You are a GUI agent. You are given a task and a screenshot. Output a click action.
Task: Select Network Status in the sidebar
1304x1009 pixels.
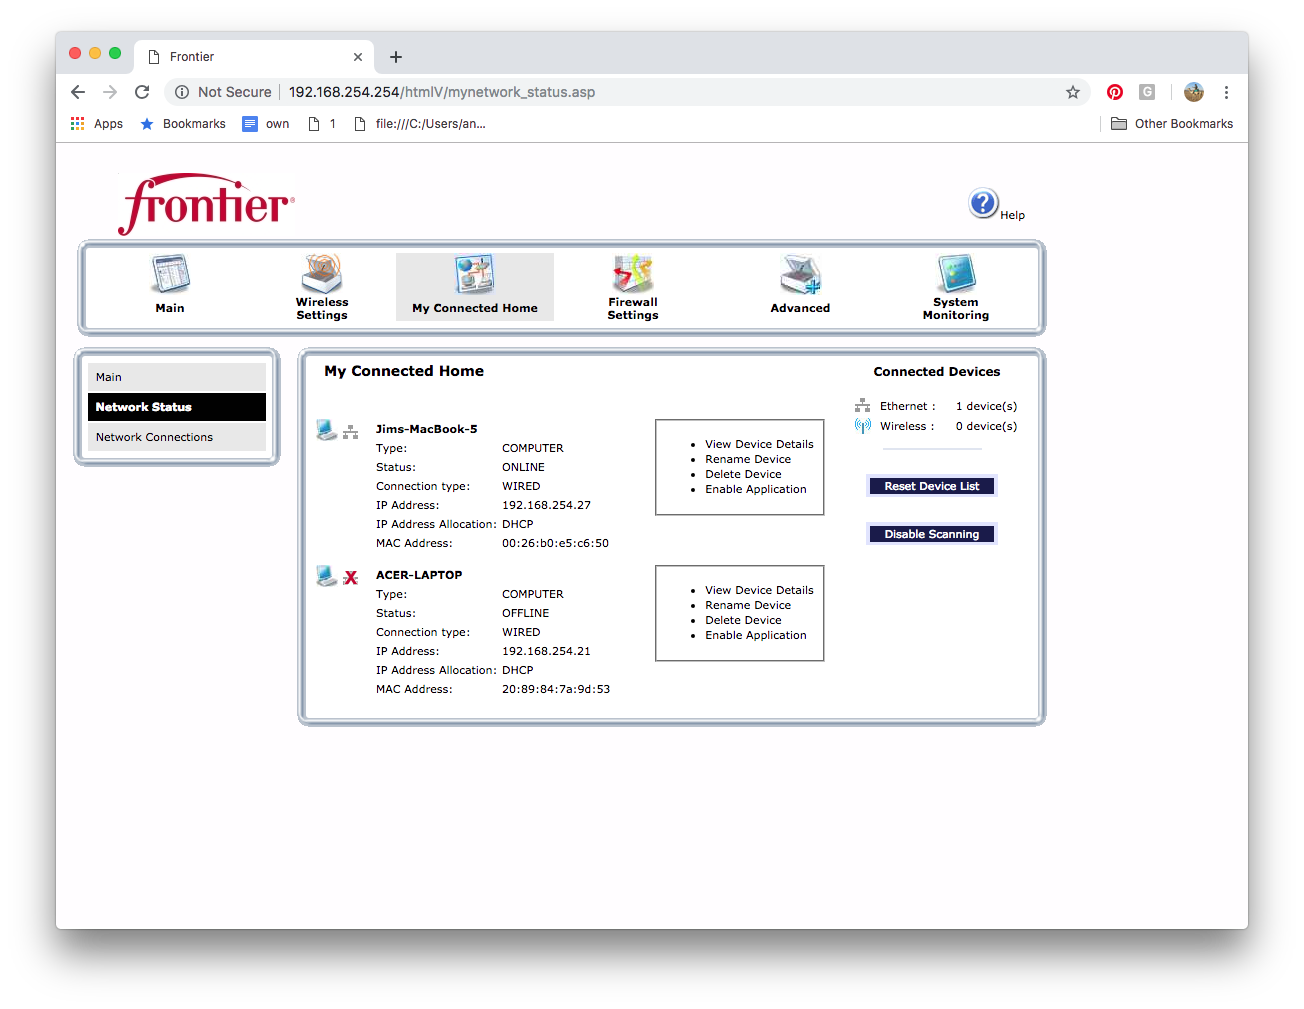(177, 407)
